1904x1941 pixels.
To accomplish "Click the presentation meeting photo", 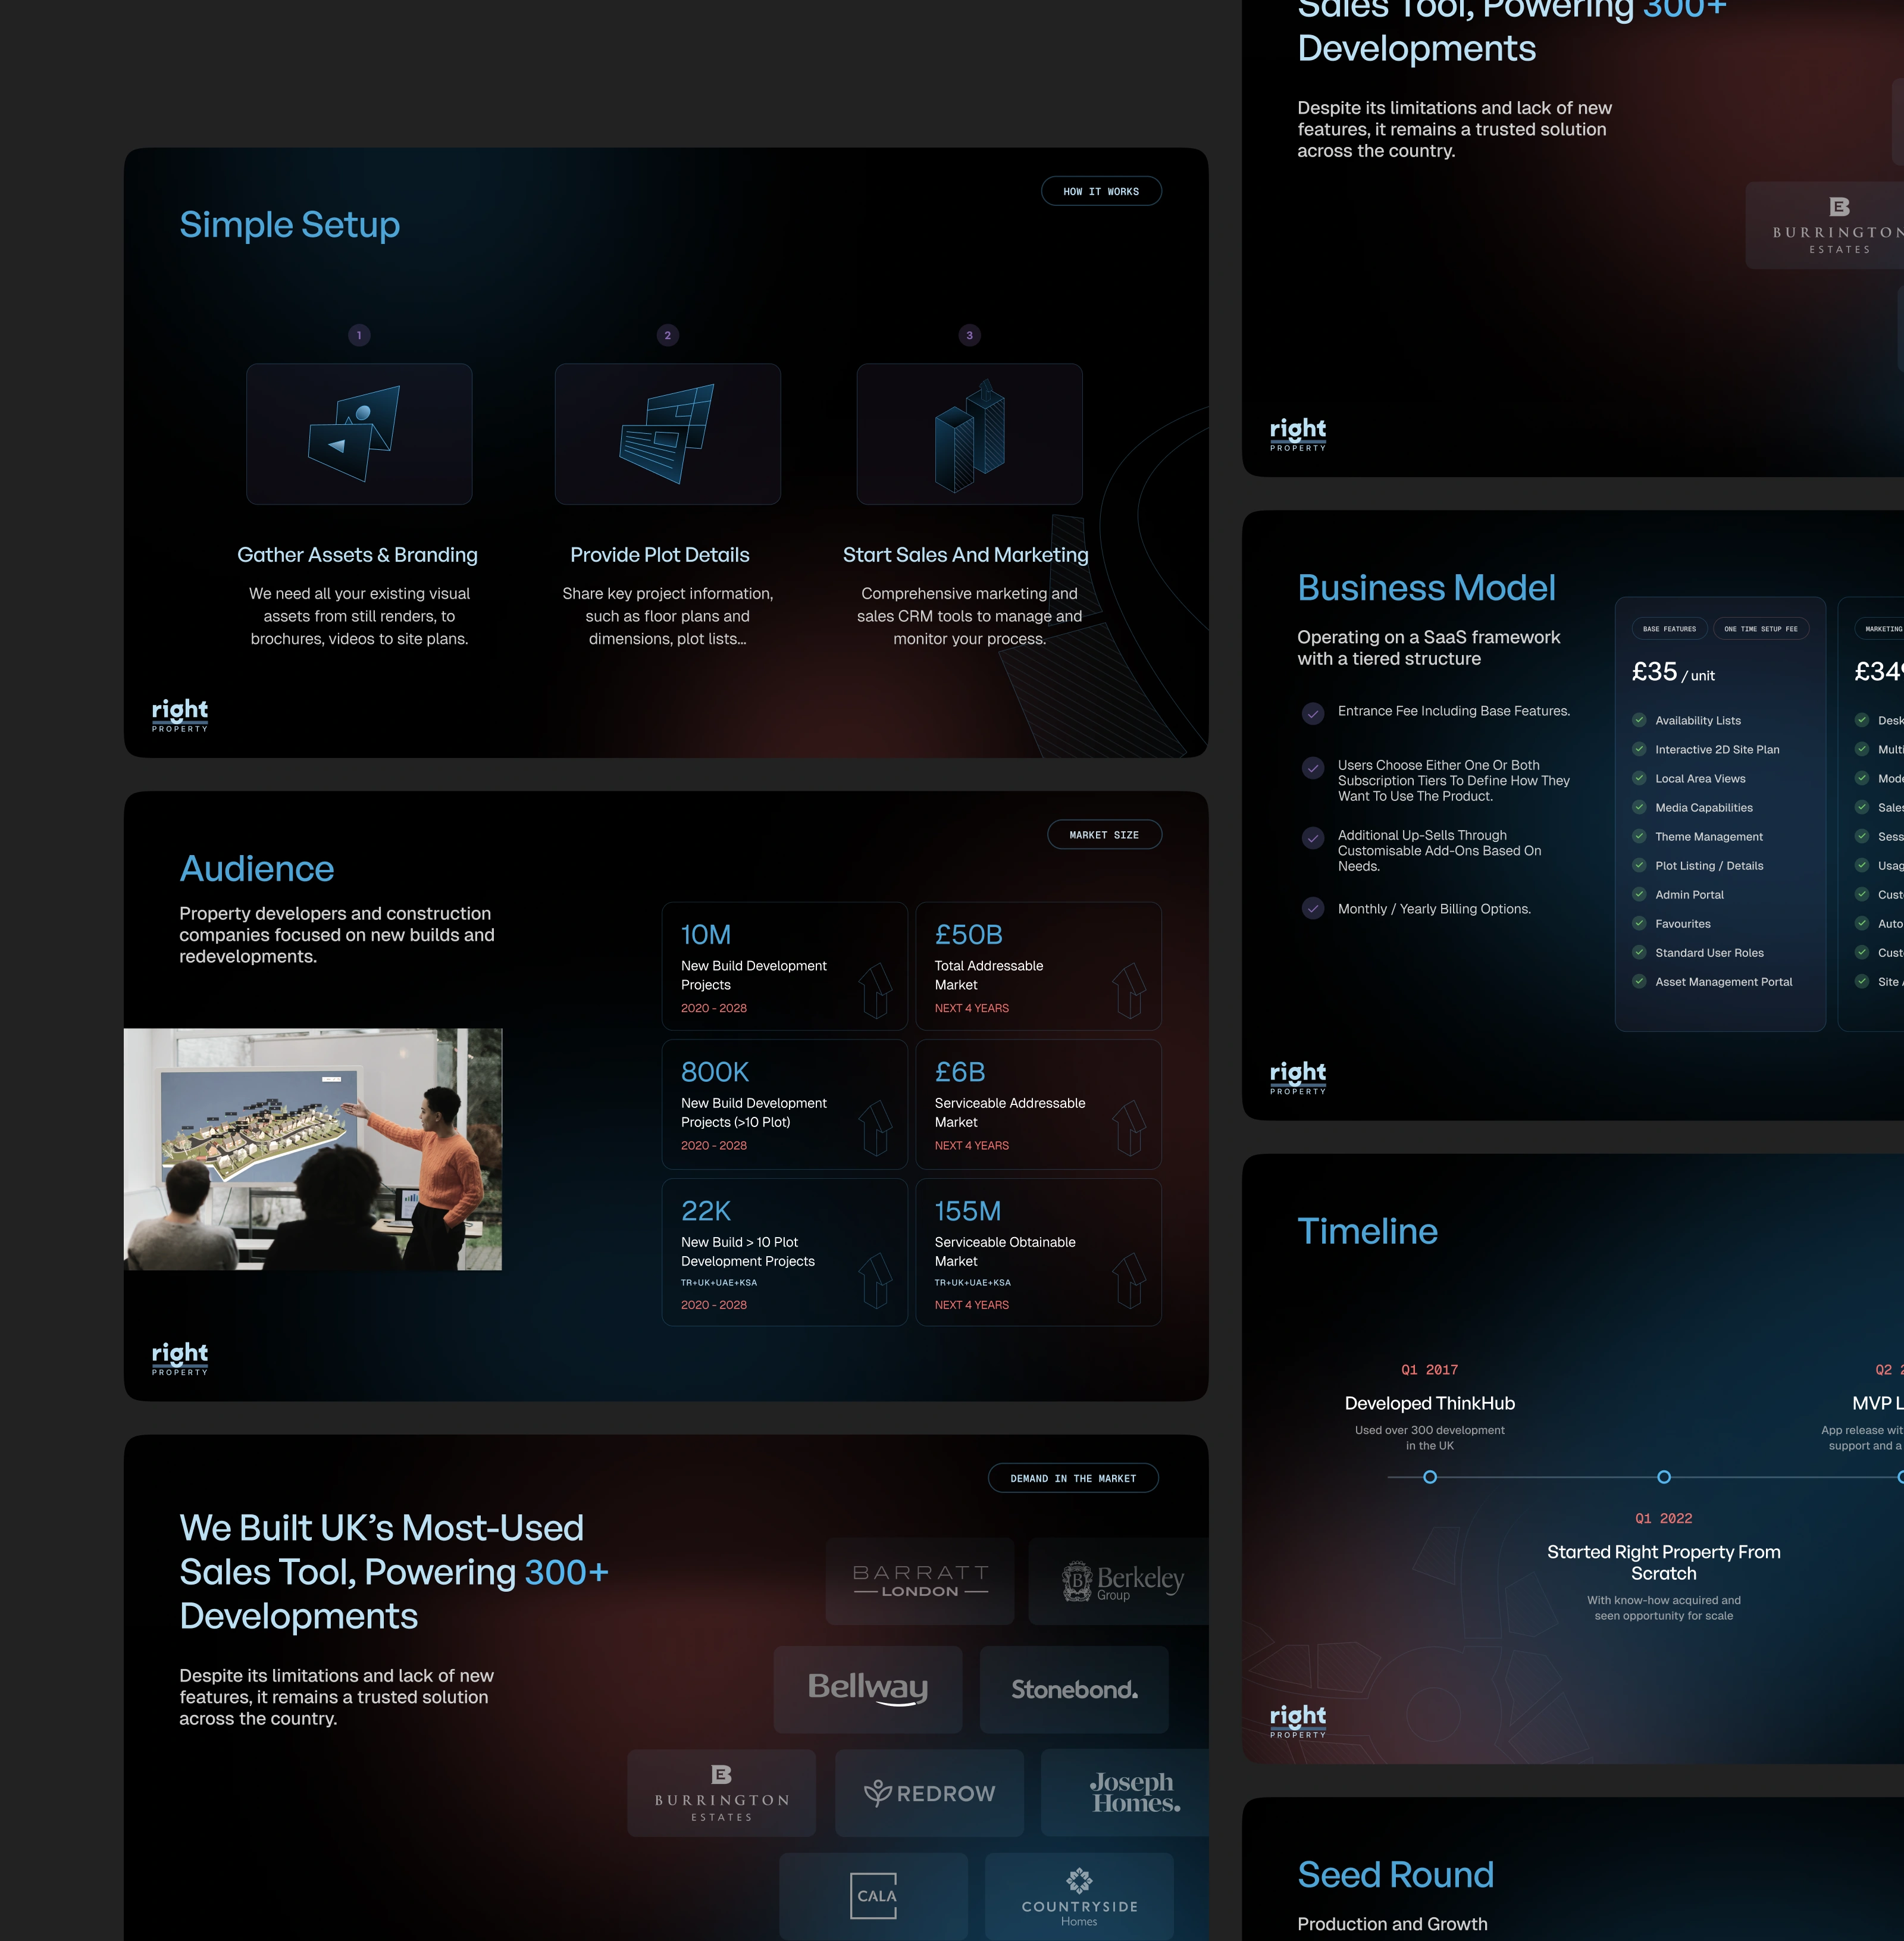I will [x=313, y=1149].
